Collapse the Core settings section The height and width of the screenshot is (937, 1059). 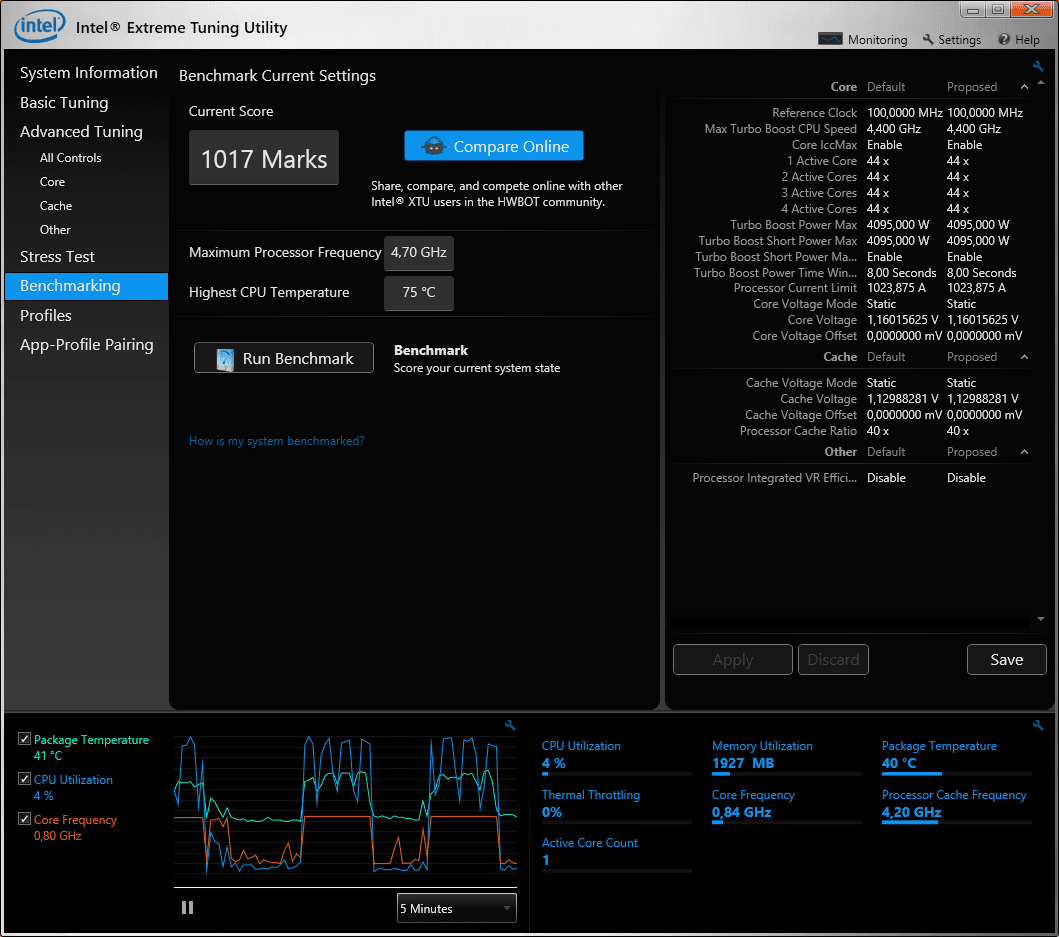tap(1024, 87)
